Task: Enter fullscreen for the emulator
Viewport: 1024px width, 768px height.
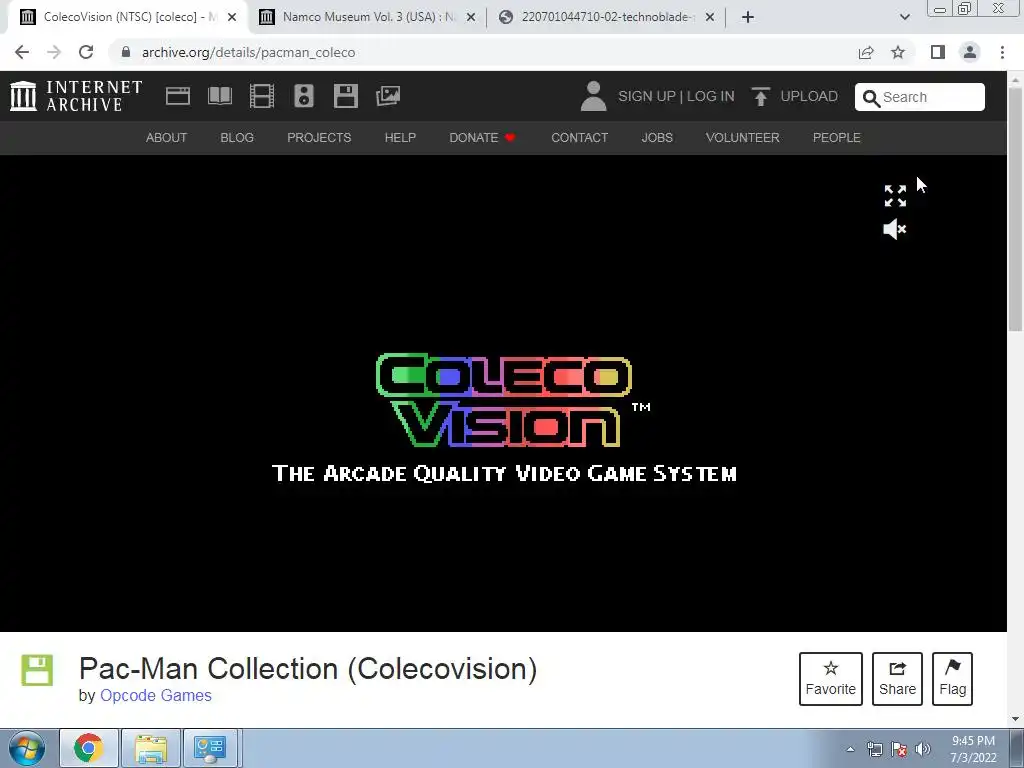Action: (895, 196)
